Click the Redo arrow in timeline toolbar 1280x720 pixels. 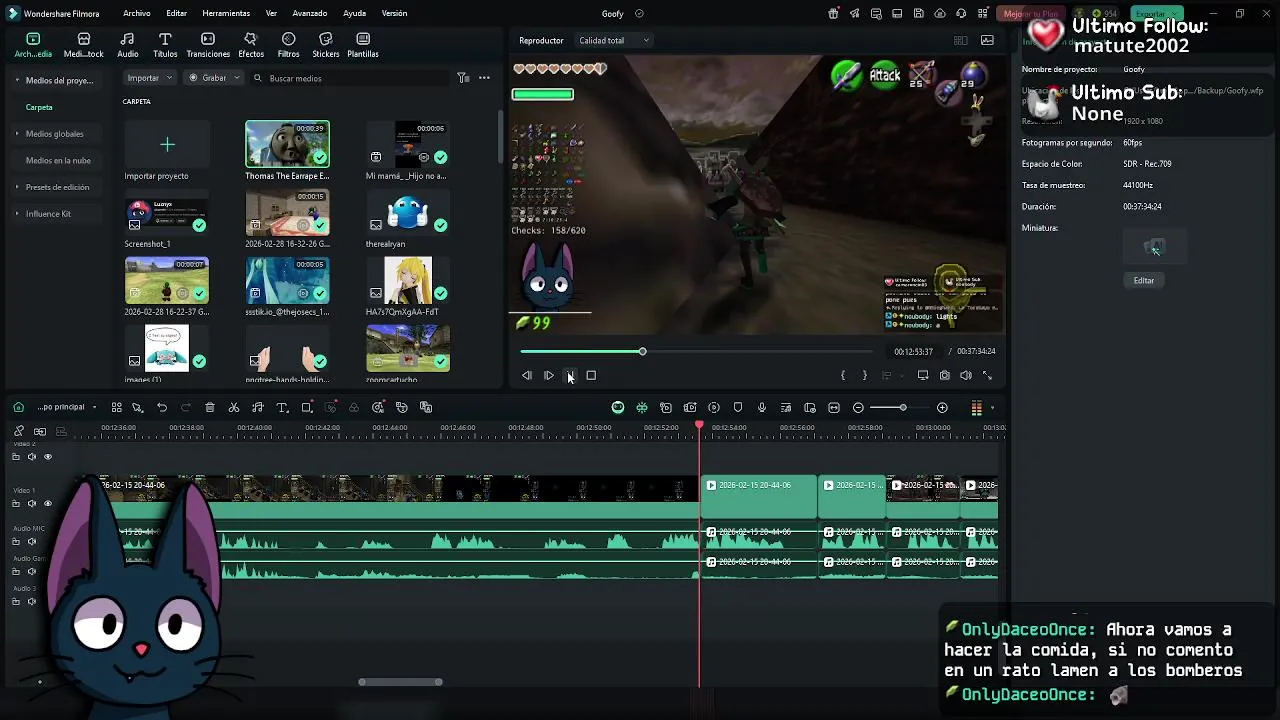click(x=186, y=407)
